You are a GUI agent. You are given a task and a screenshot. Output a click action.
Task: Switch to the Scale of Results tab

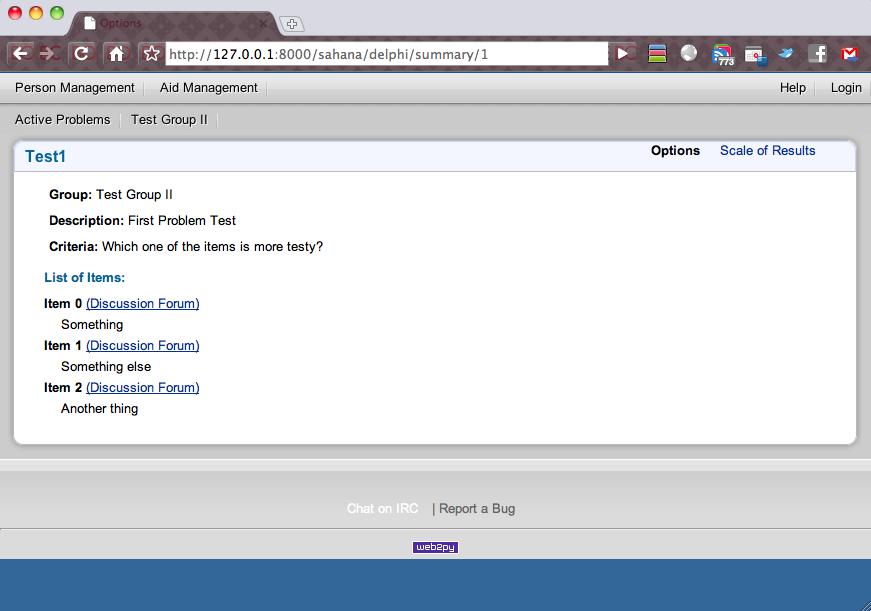767,151
